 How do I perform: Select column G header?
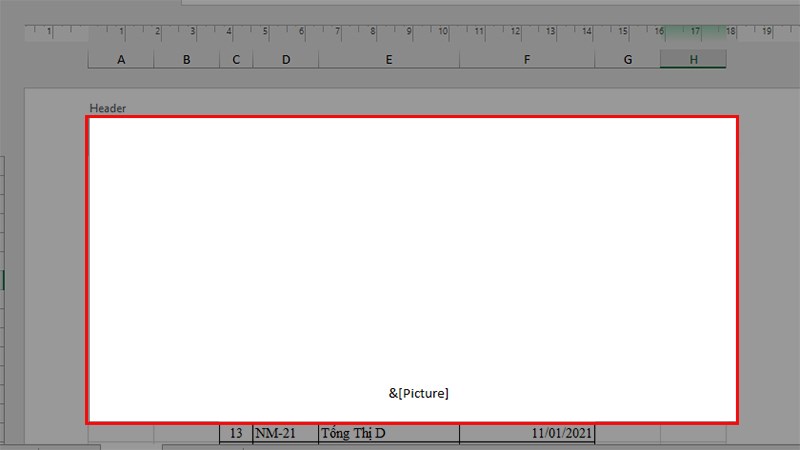point(628,59)
